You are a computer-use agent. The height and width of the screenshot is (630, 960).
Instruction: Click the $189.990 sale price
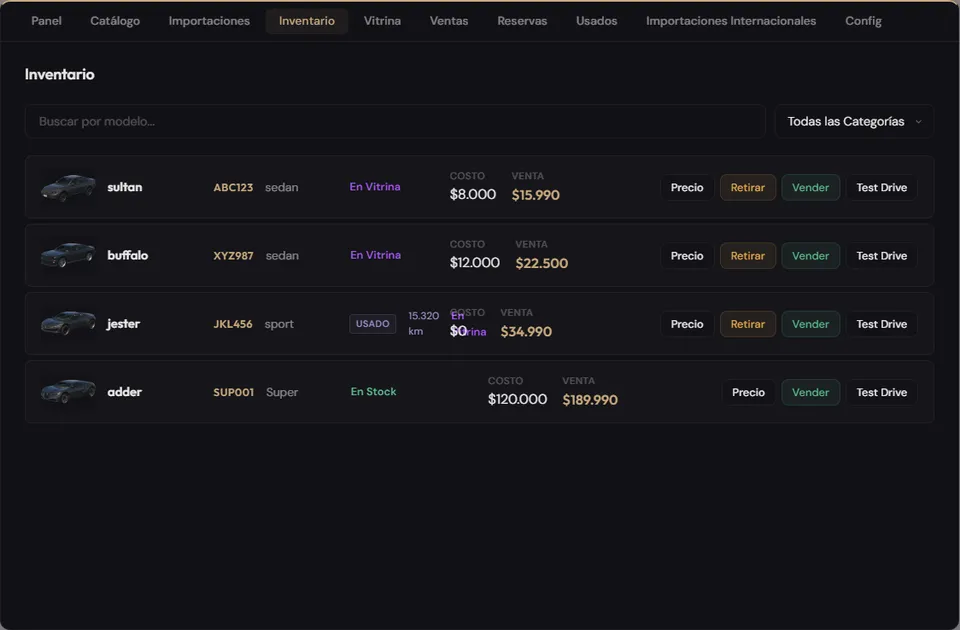tap(590, 400)
